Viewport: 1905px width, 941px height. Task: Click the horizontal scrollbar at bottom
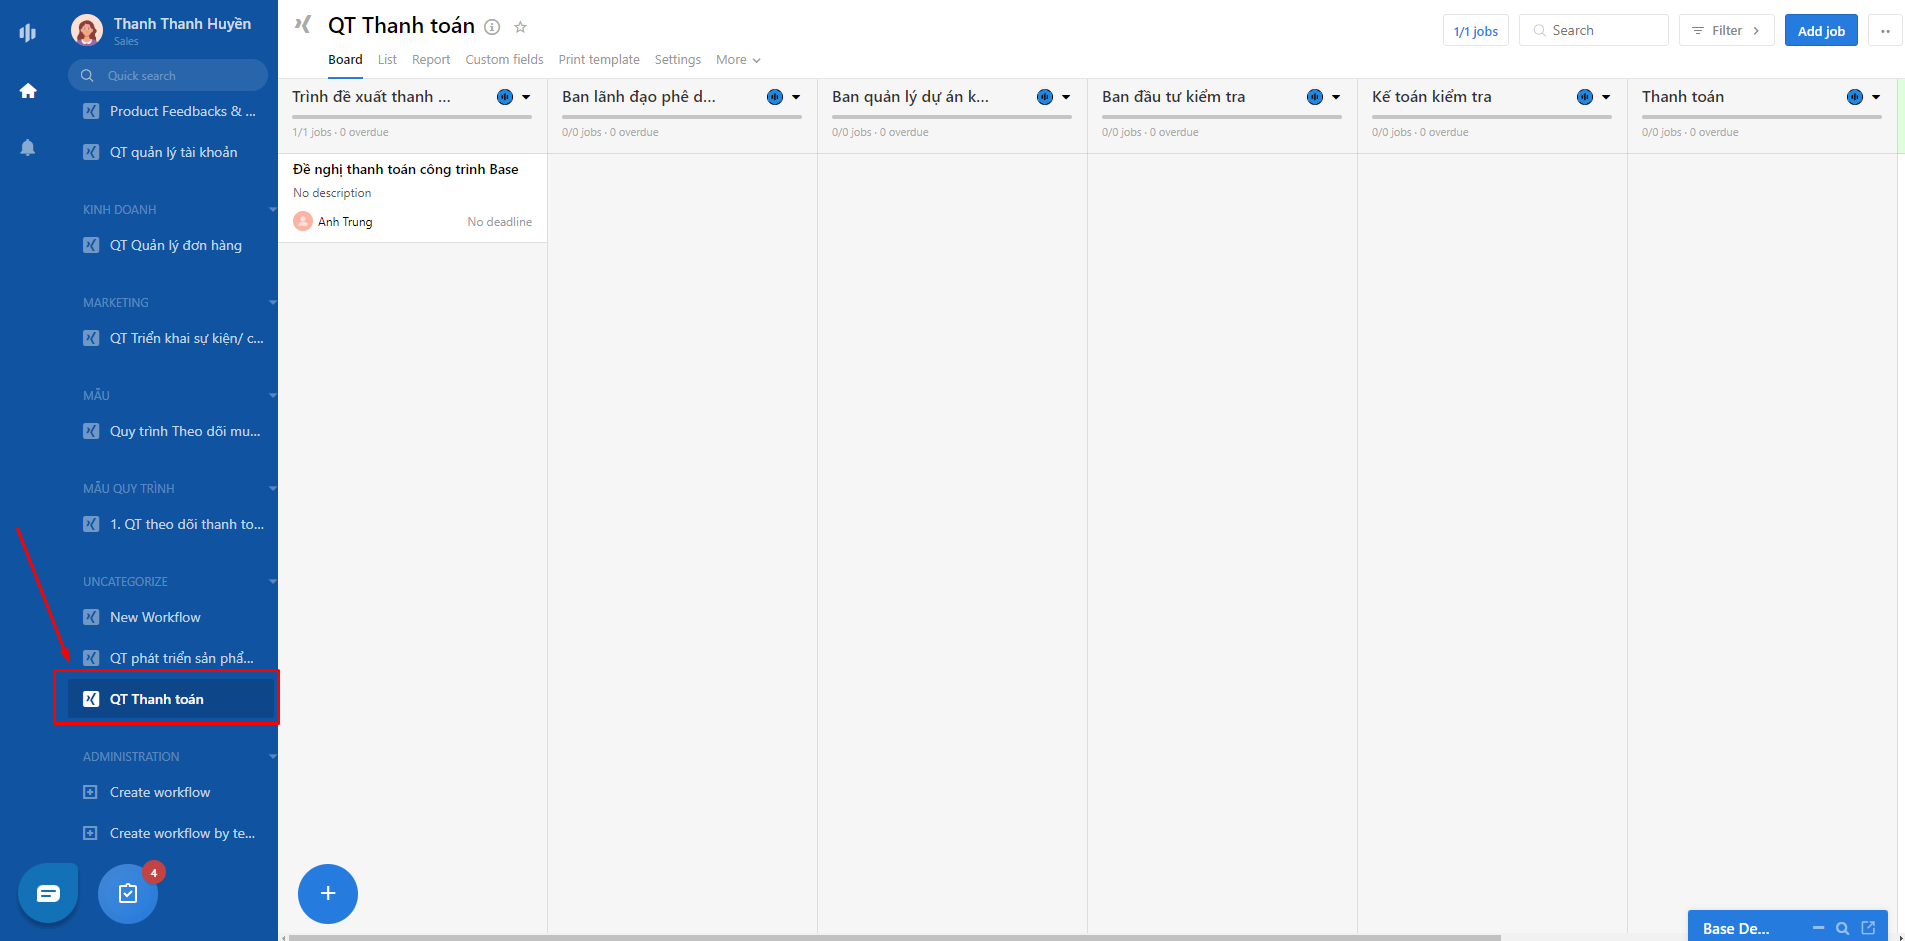895,937
